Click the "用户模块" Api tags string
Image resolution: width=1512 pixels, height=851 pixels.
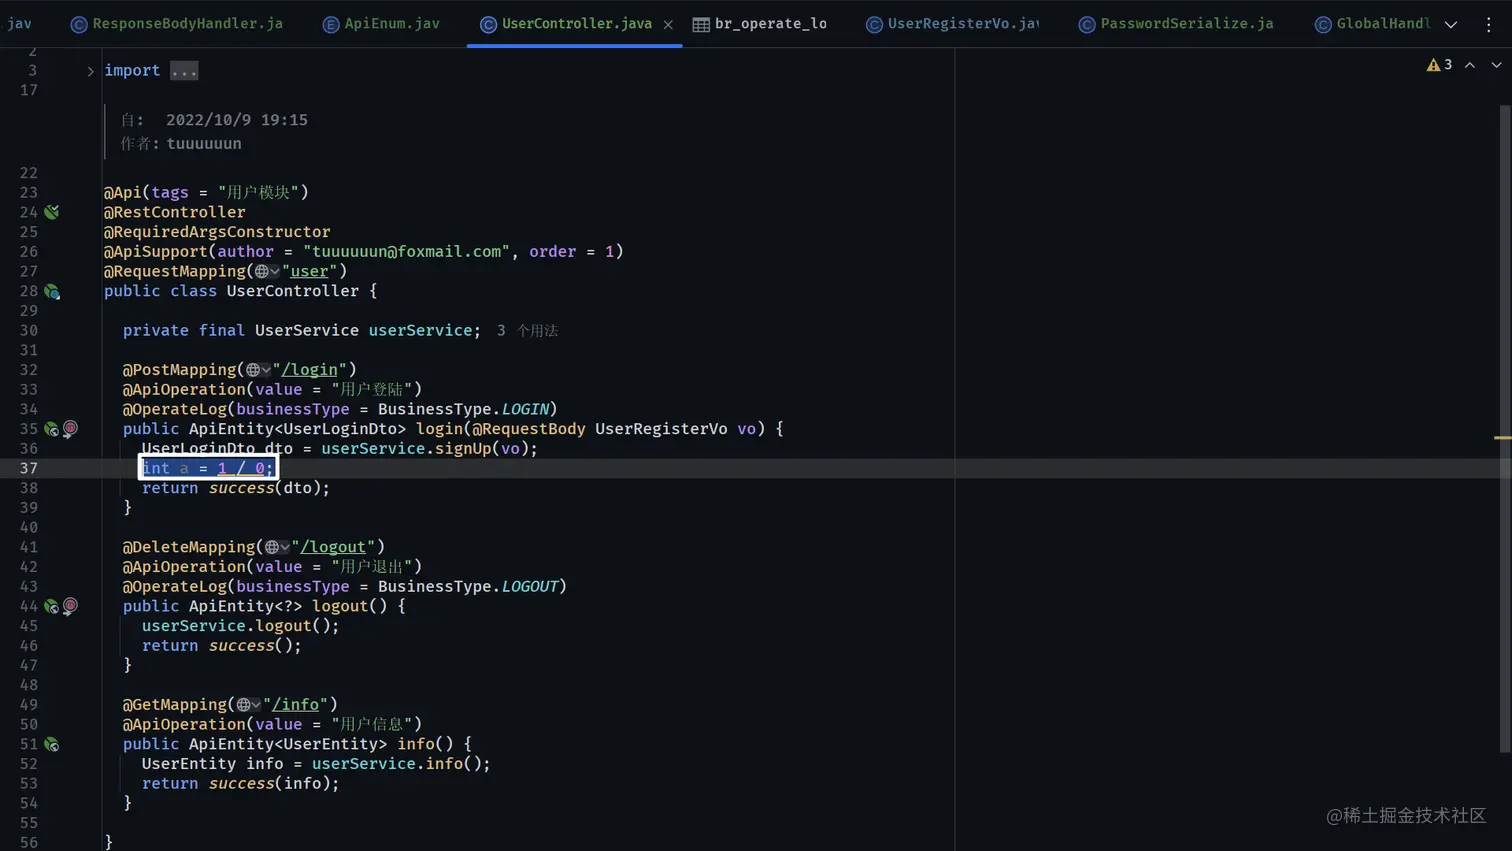coord(259,193)
